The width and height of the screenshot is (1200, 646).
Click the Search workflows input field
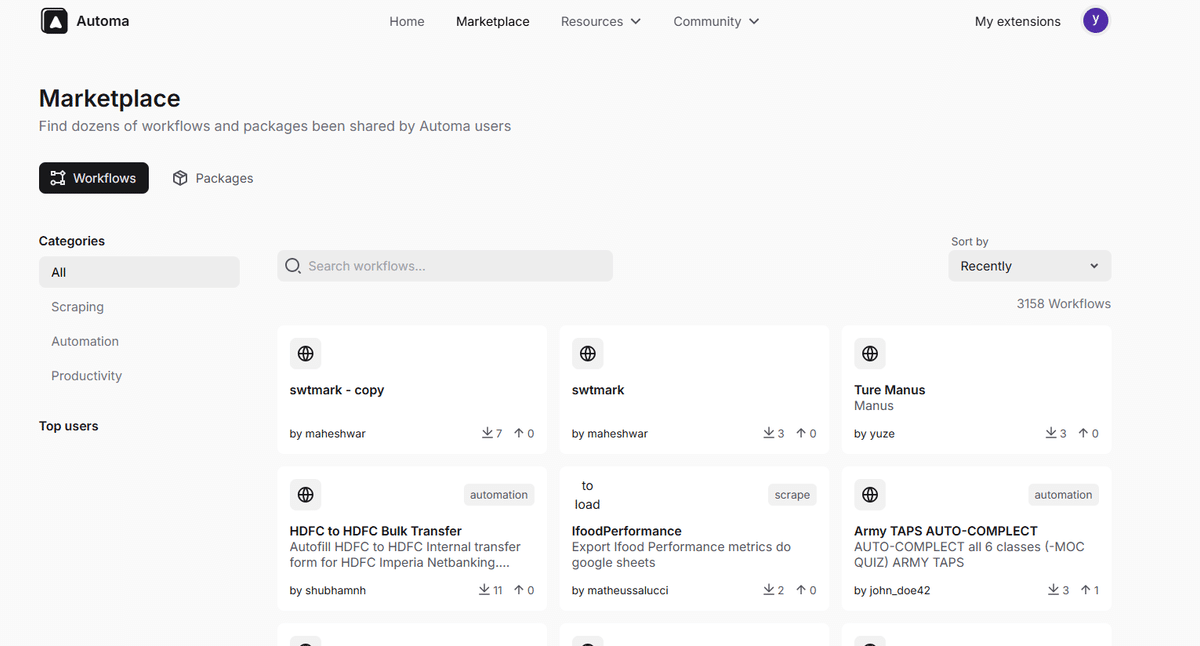pos(455,266)
